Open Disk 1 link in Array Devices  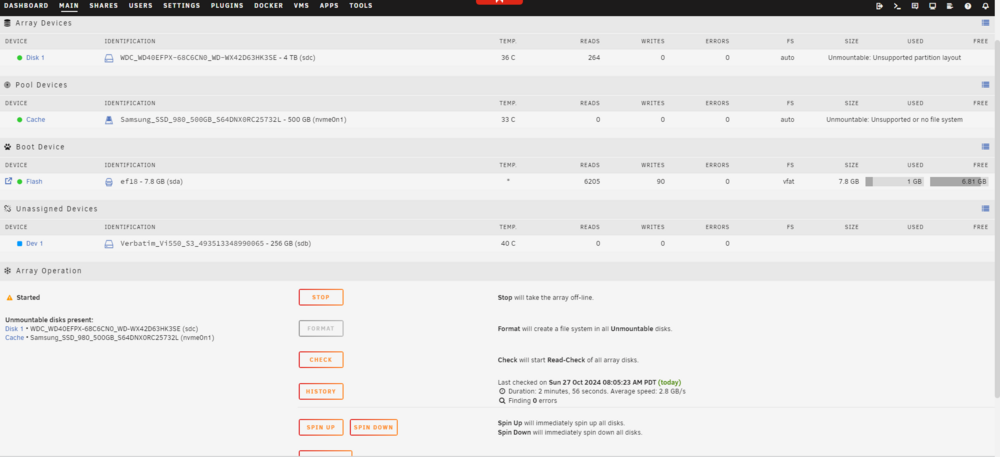(x=35, y=58)
